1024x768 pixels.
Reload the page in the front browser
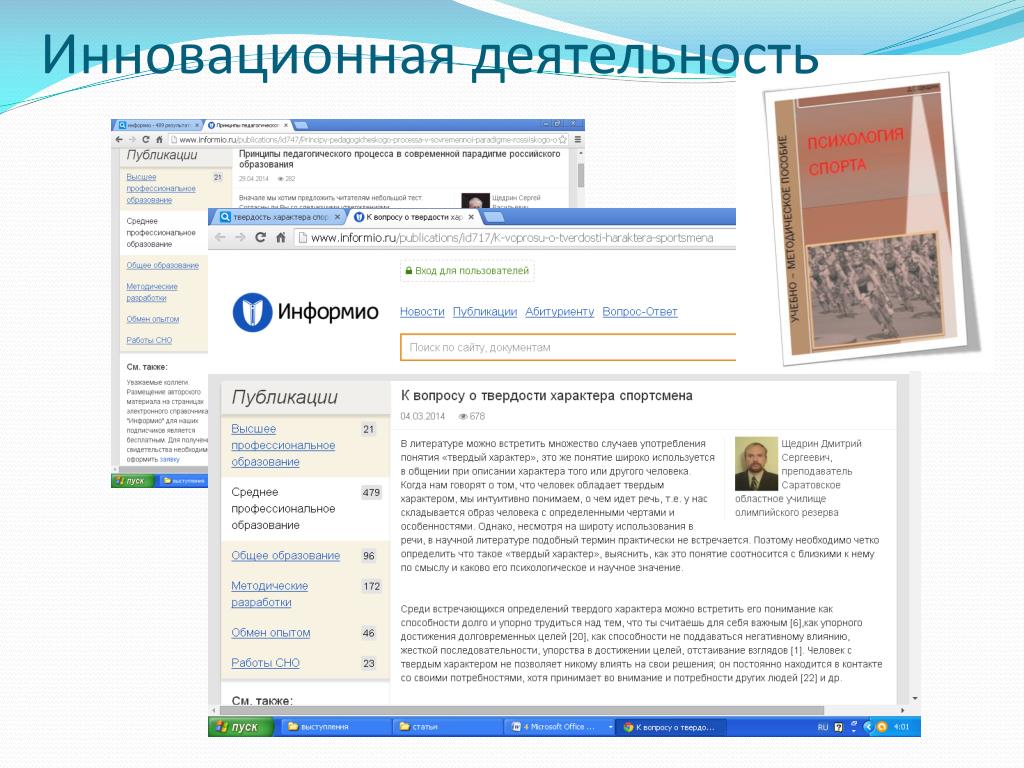(x=261, y=237)
